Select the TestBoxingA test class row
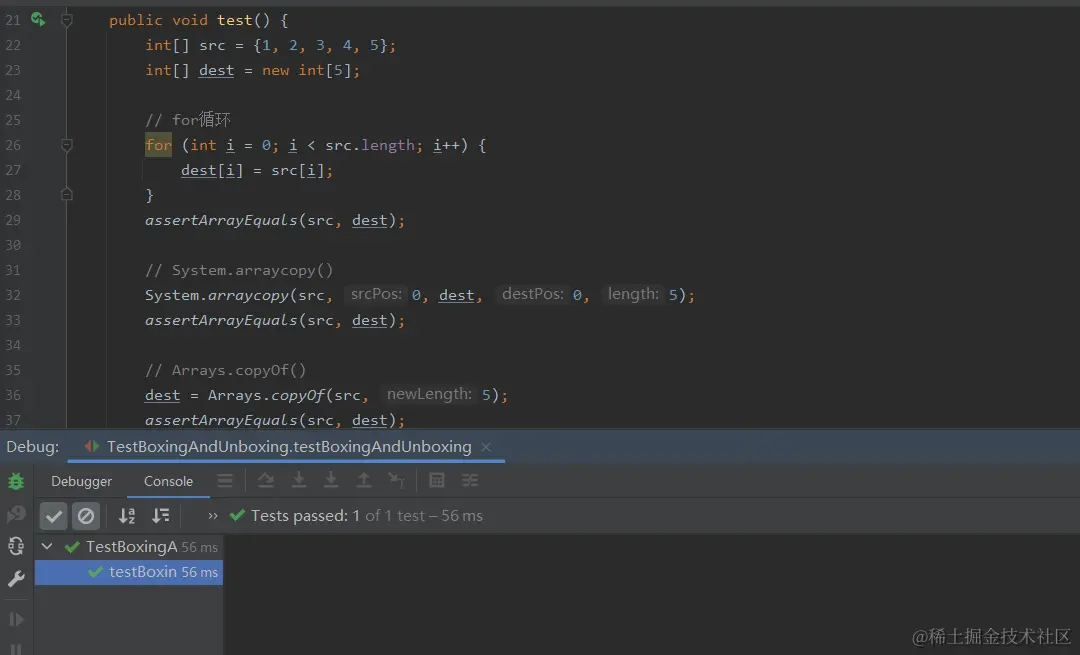This screenshot has width=1080, height=655. [129, 547]
